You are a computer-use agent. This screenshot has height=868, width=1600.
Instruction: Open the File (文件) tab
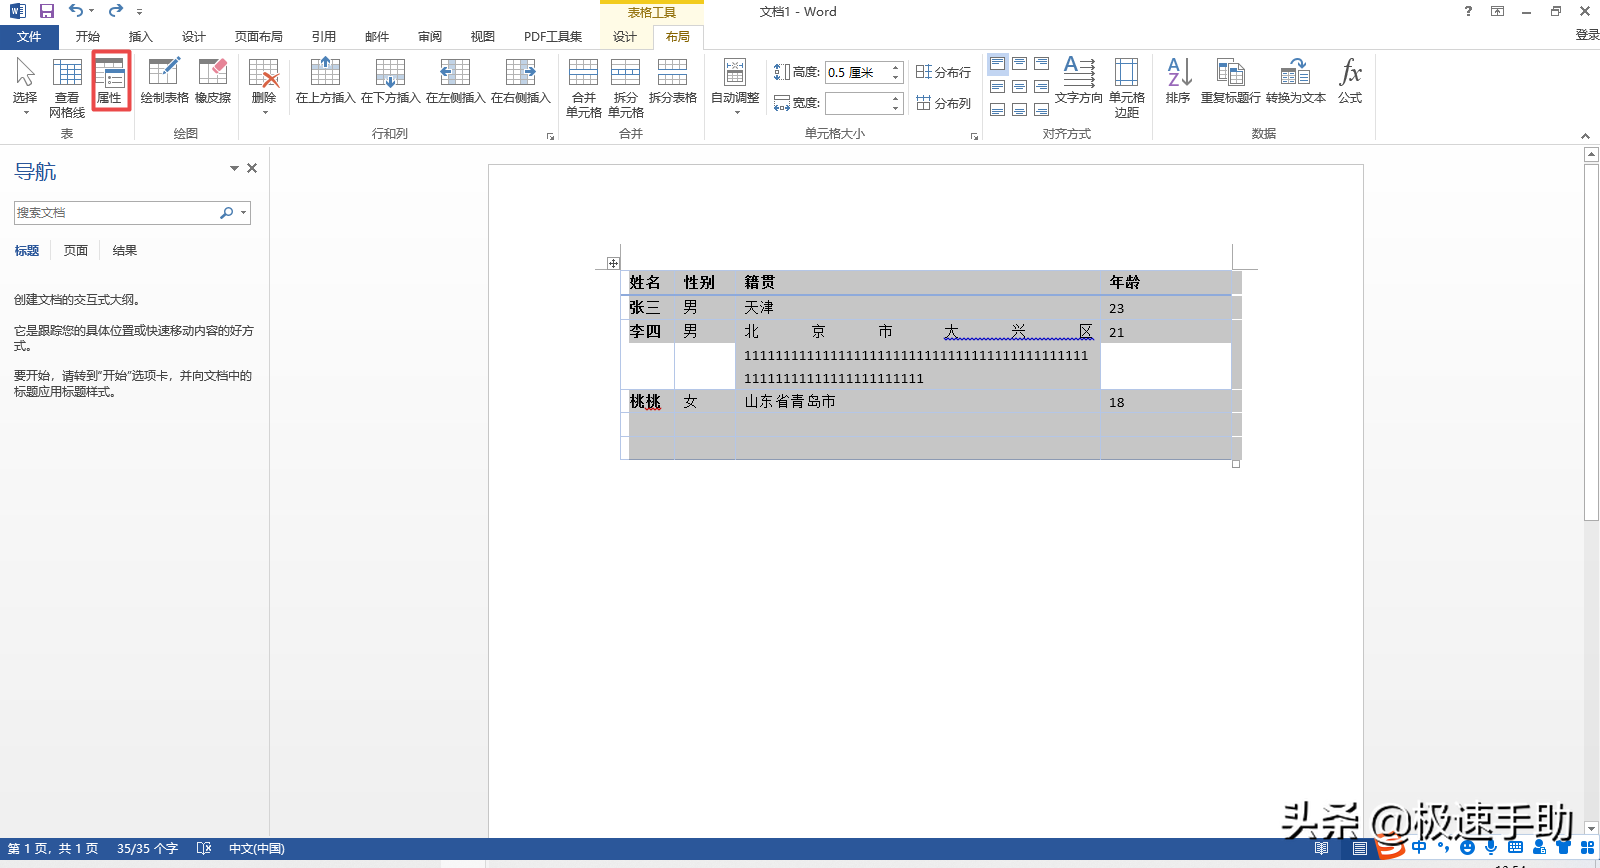click(x=29, y=37)
